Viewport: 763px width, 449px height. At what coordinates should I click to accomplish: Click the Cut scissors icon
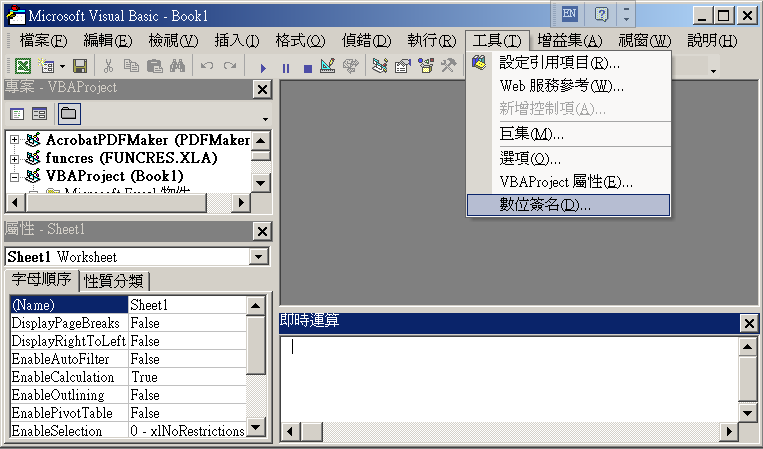click(x=108, y=66)
